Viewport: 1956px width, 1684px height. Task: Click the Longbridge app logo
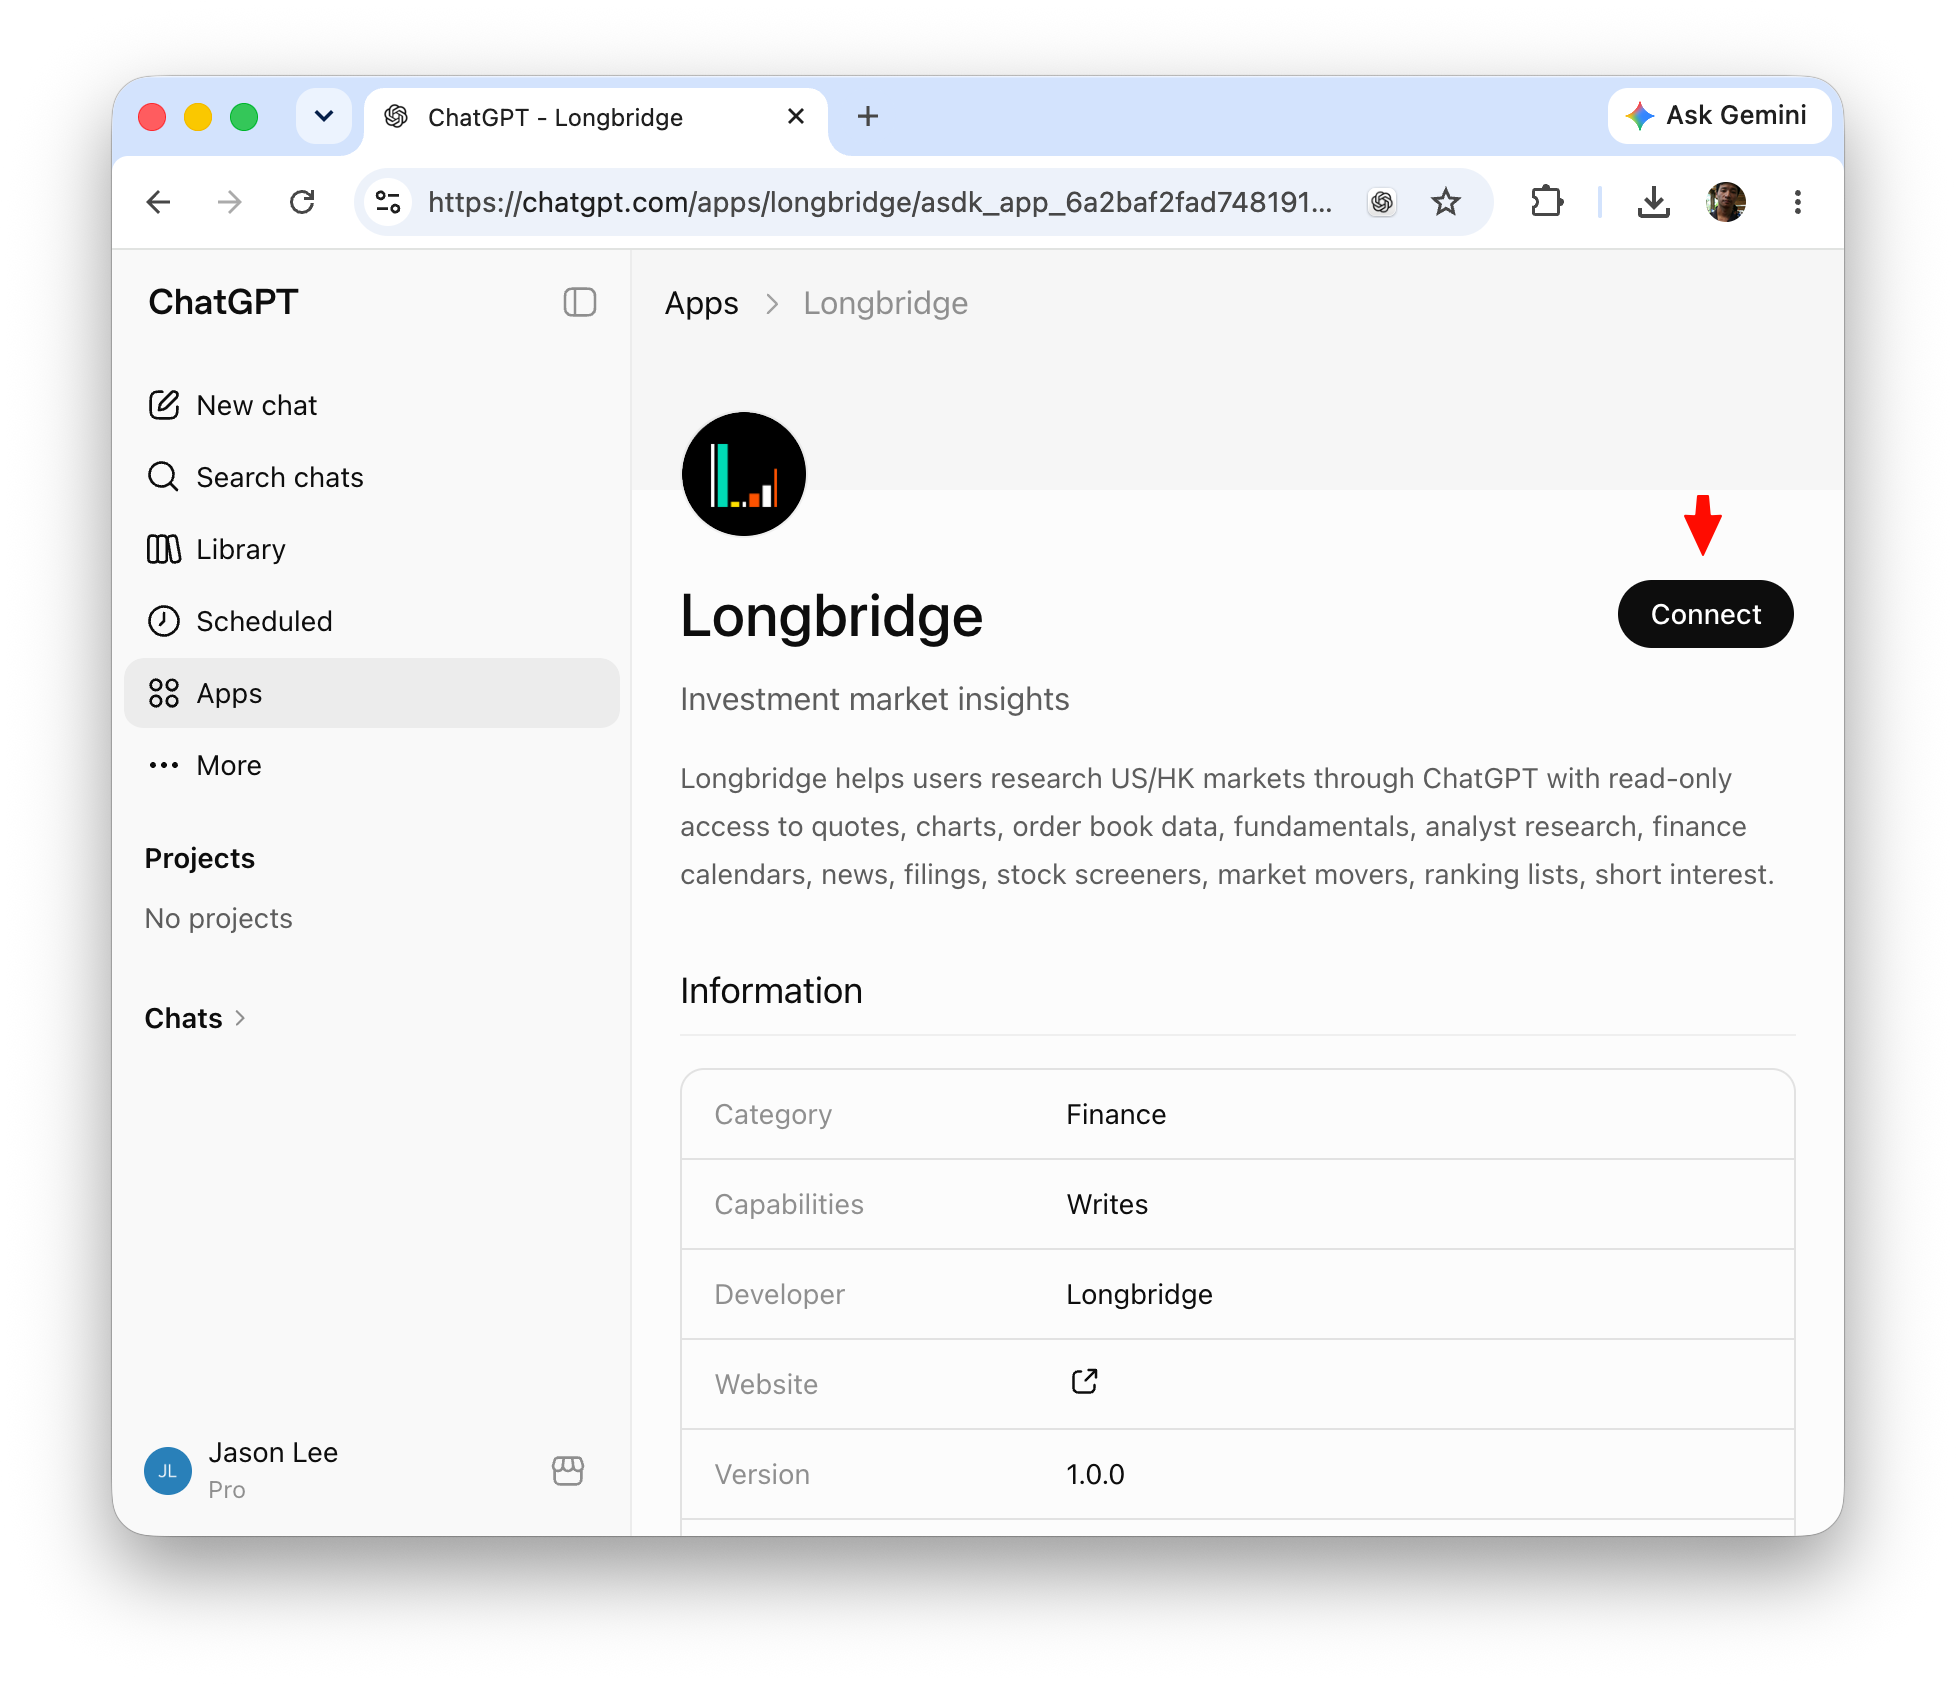[744, 474]
